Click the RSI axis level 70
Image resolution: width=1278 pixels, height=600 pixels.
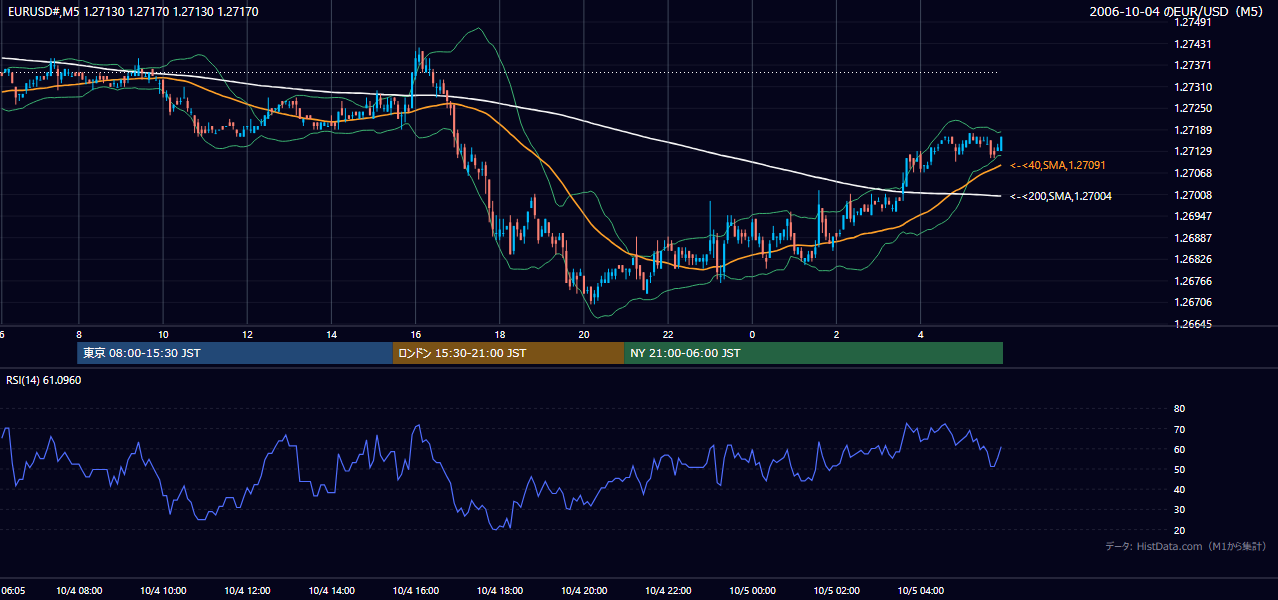pos(1179,429)
